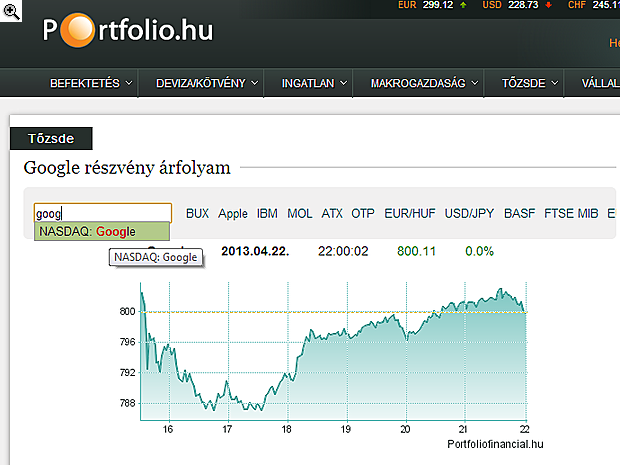Choose the NASDAQ: Google autocomplete suggestion
620x465 pixels.
[102, 231]
